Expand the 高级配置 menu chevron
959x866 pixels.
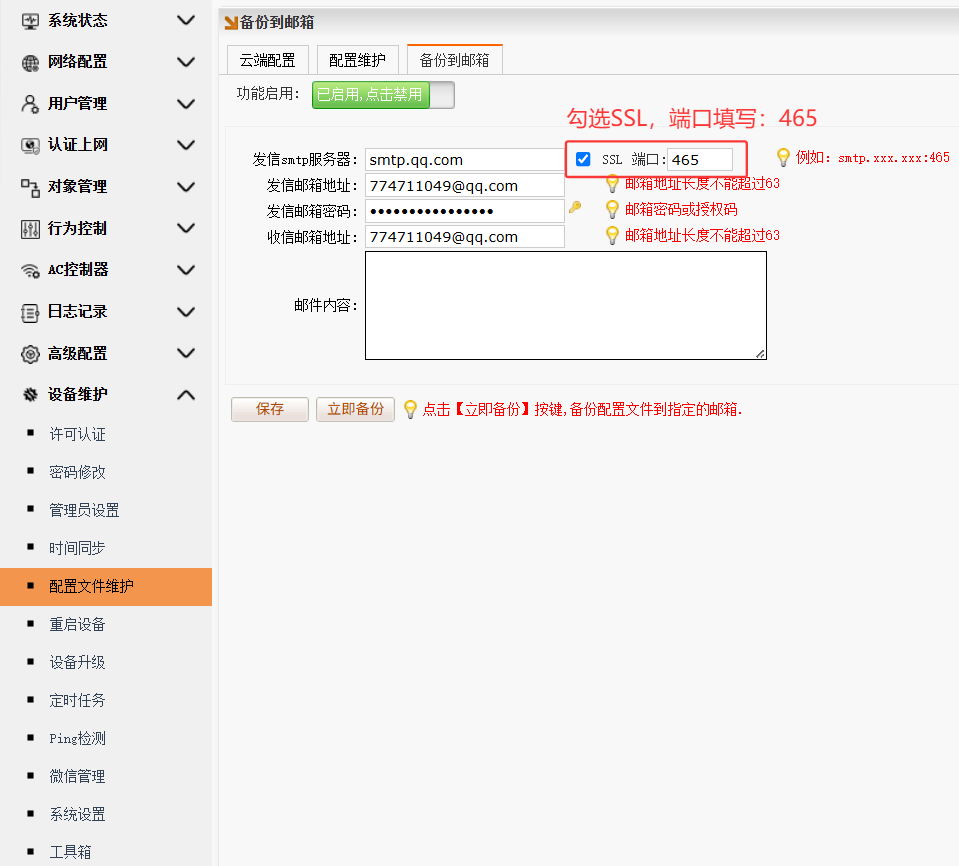pyautogui.click(x=186, y=353)
